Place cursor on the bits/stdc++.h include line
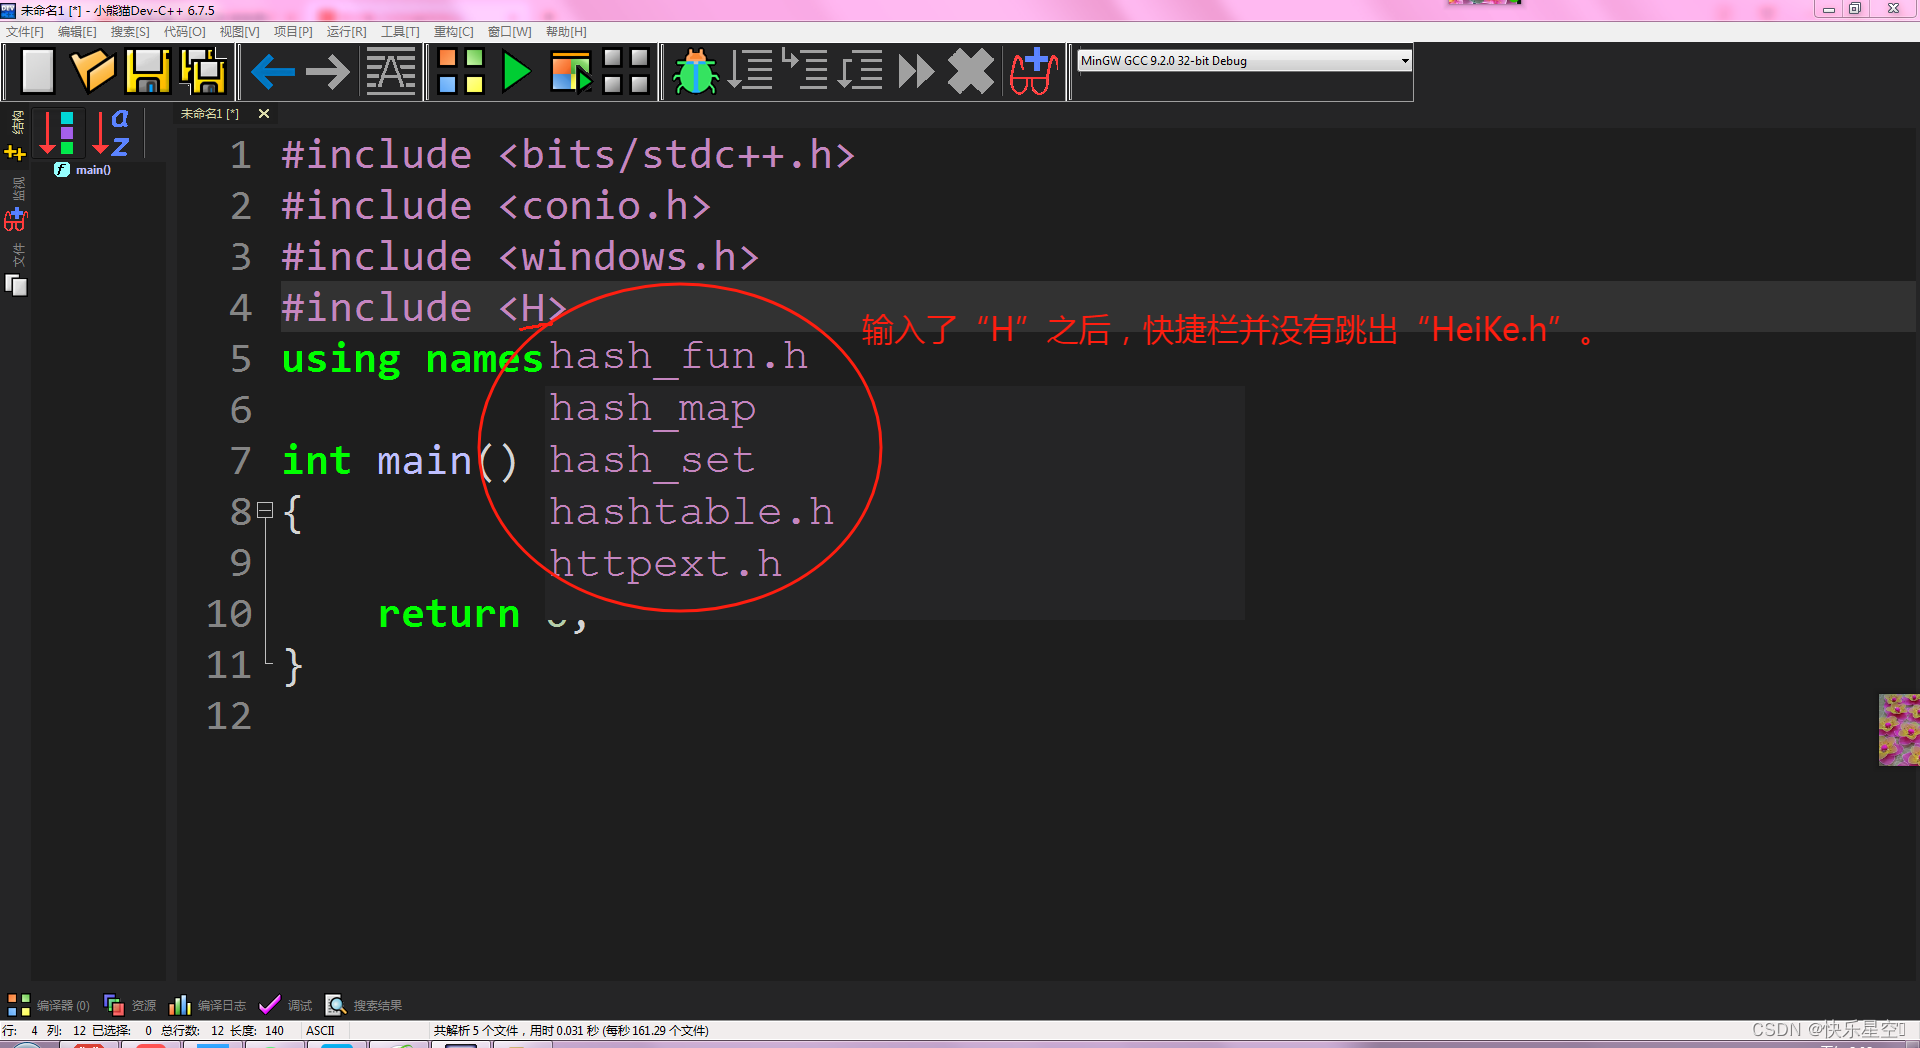 [x=568, y=155]
